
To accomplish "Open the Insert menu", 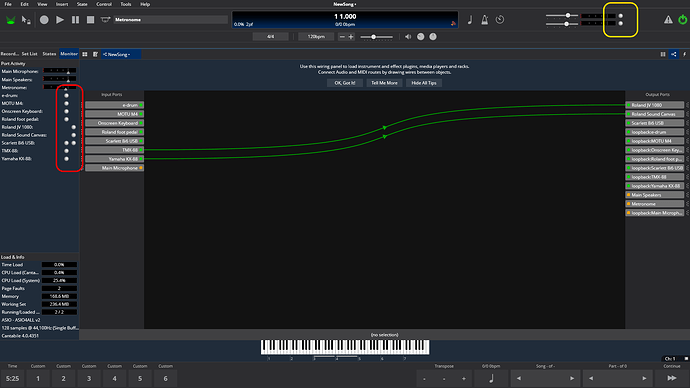I will click(x=62, y=4).
